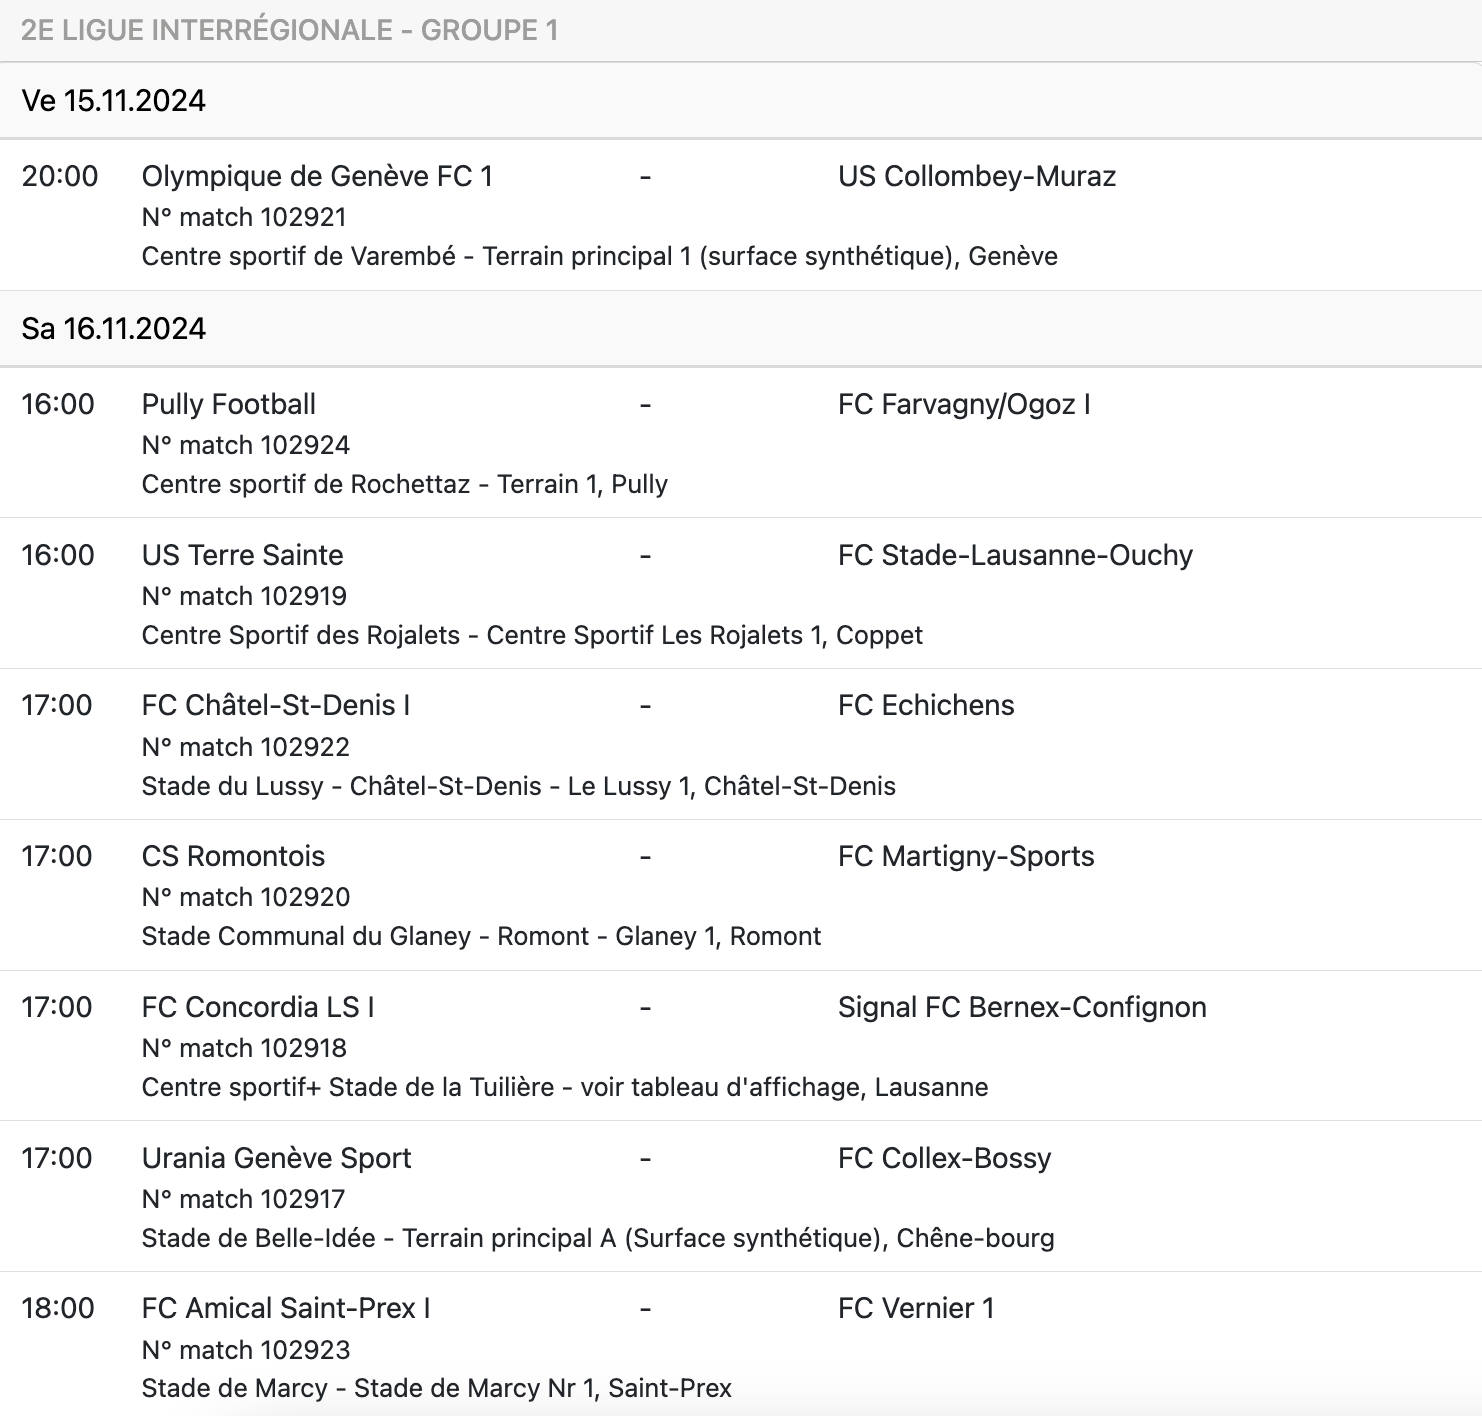Select the Pully Football home team
Viewport: 1482px width, 1416px height.
(228, 405)
